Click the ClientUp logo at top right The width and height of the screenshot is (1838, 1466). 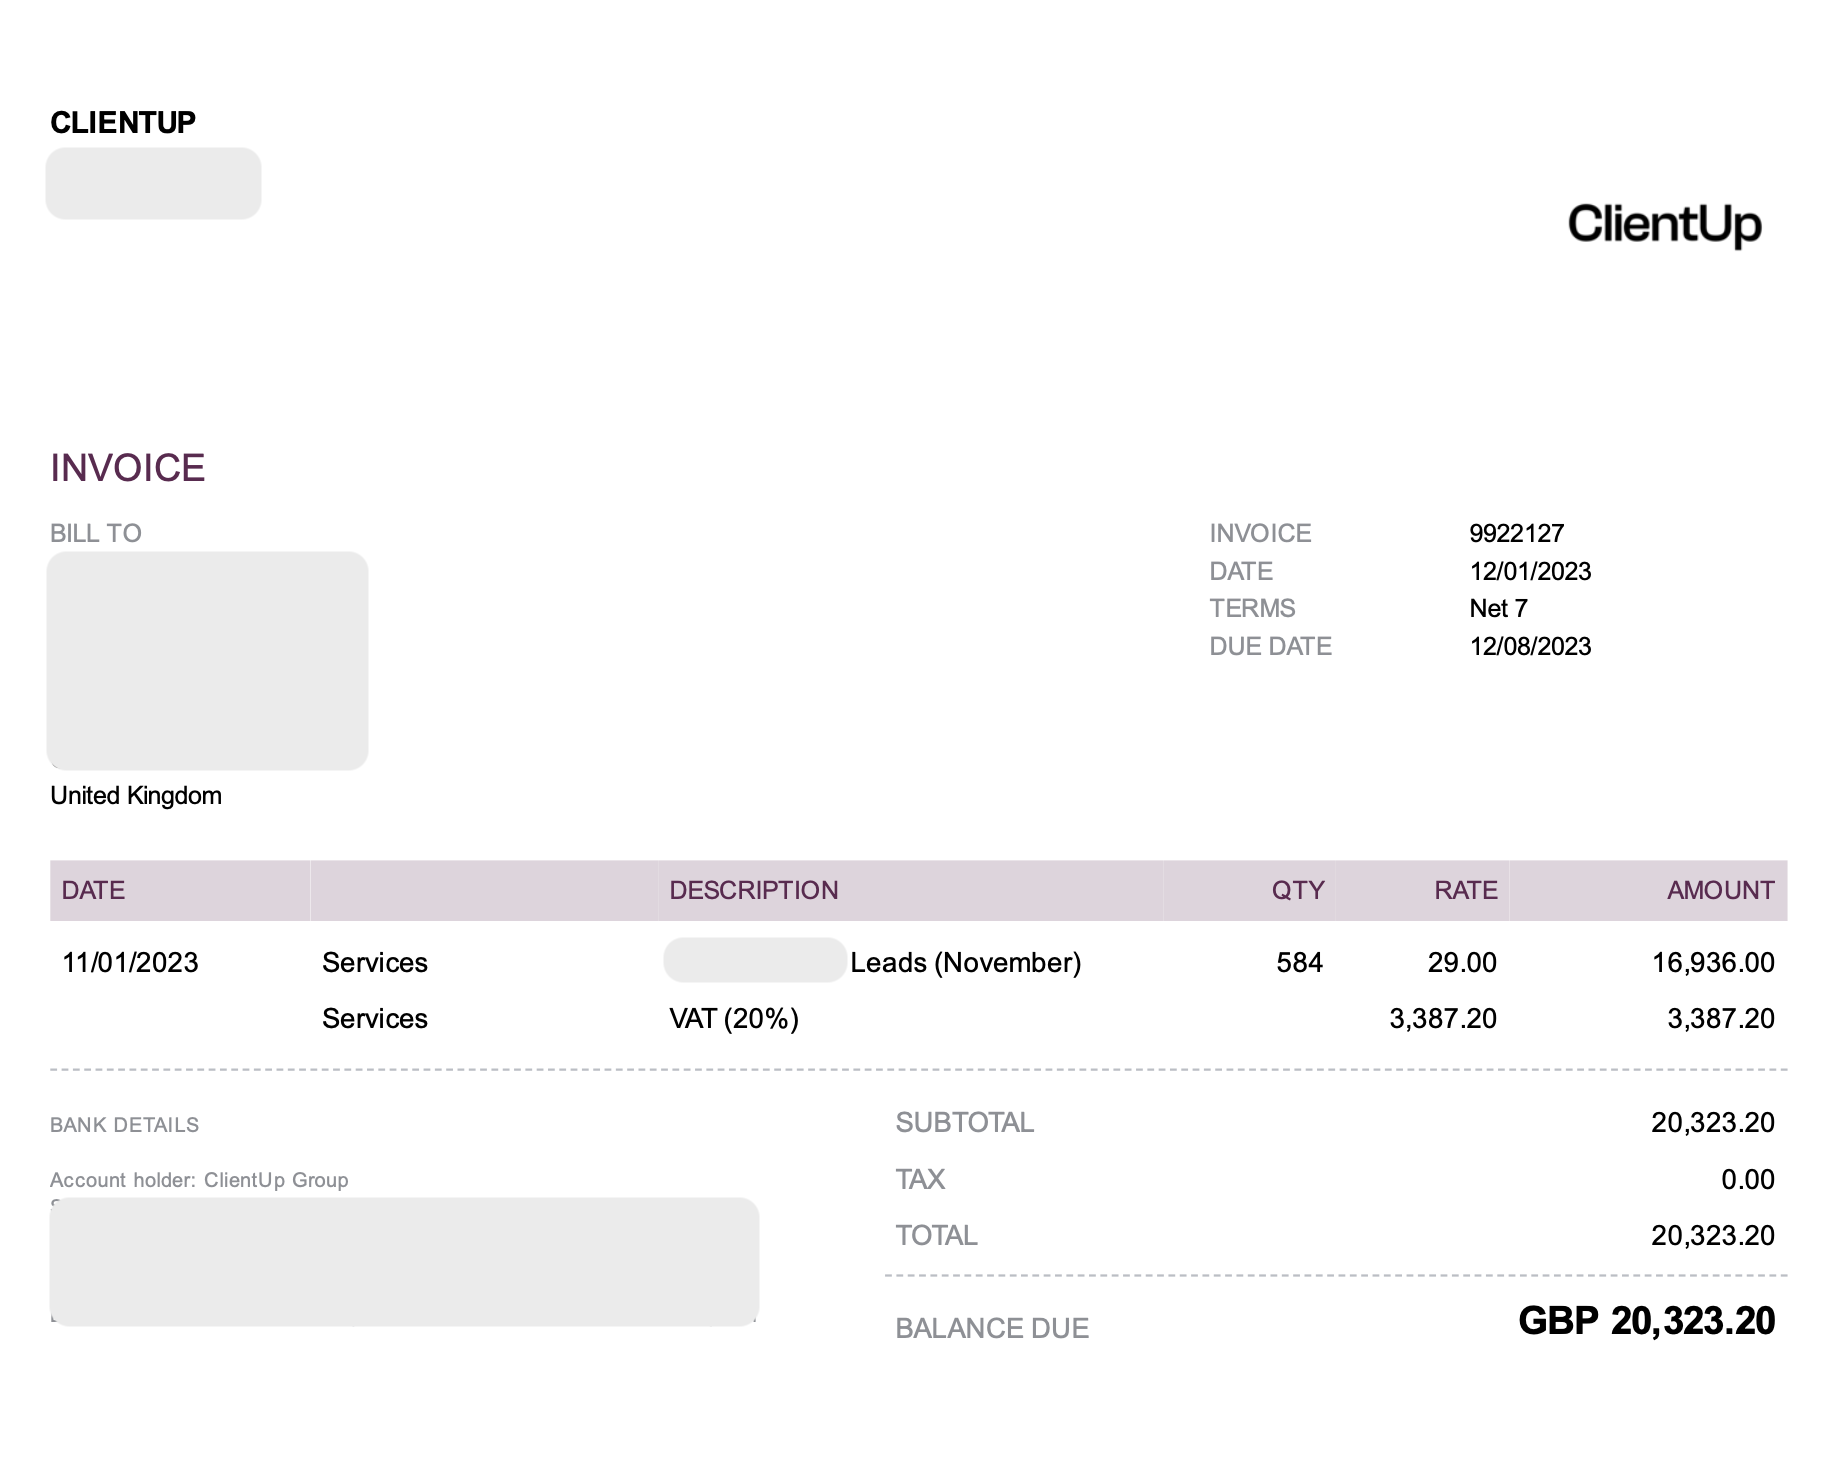(x=1664, y=224)
